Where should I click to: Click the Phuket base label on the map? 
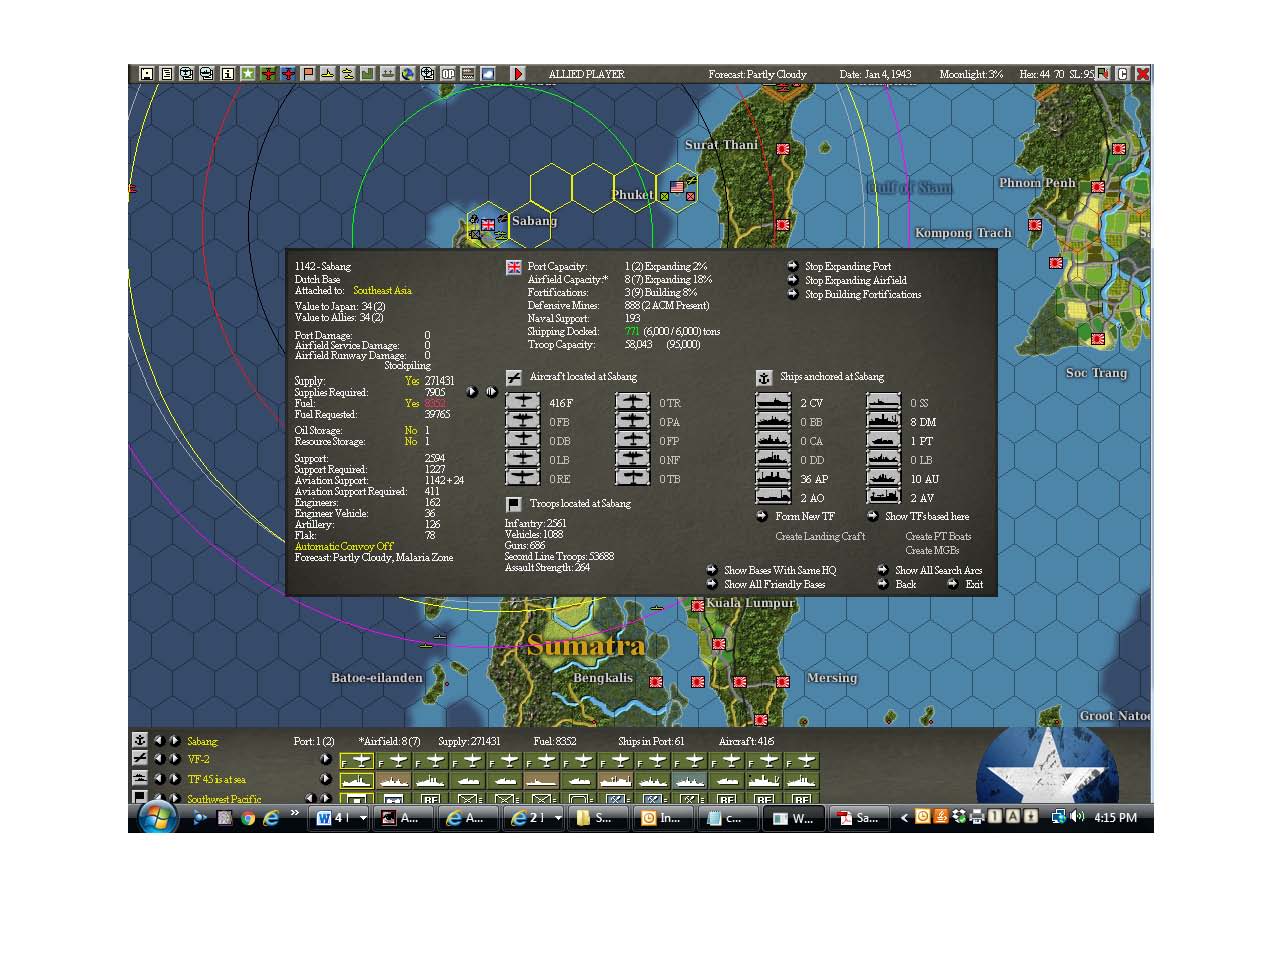(632, 195)
